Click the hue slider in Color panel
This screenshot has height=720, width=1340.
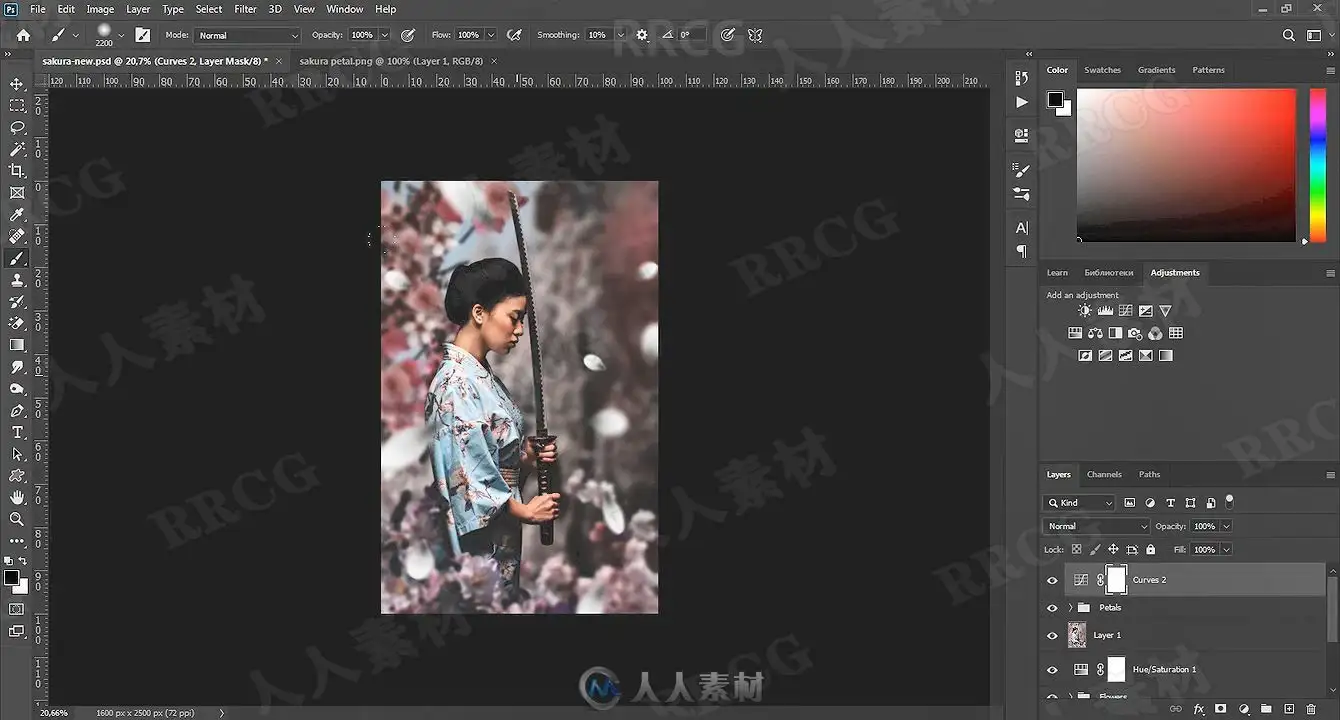pos(1318,165)
